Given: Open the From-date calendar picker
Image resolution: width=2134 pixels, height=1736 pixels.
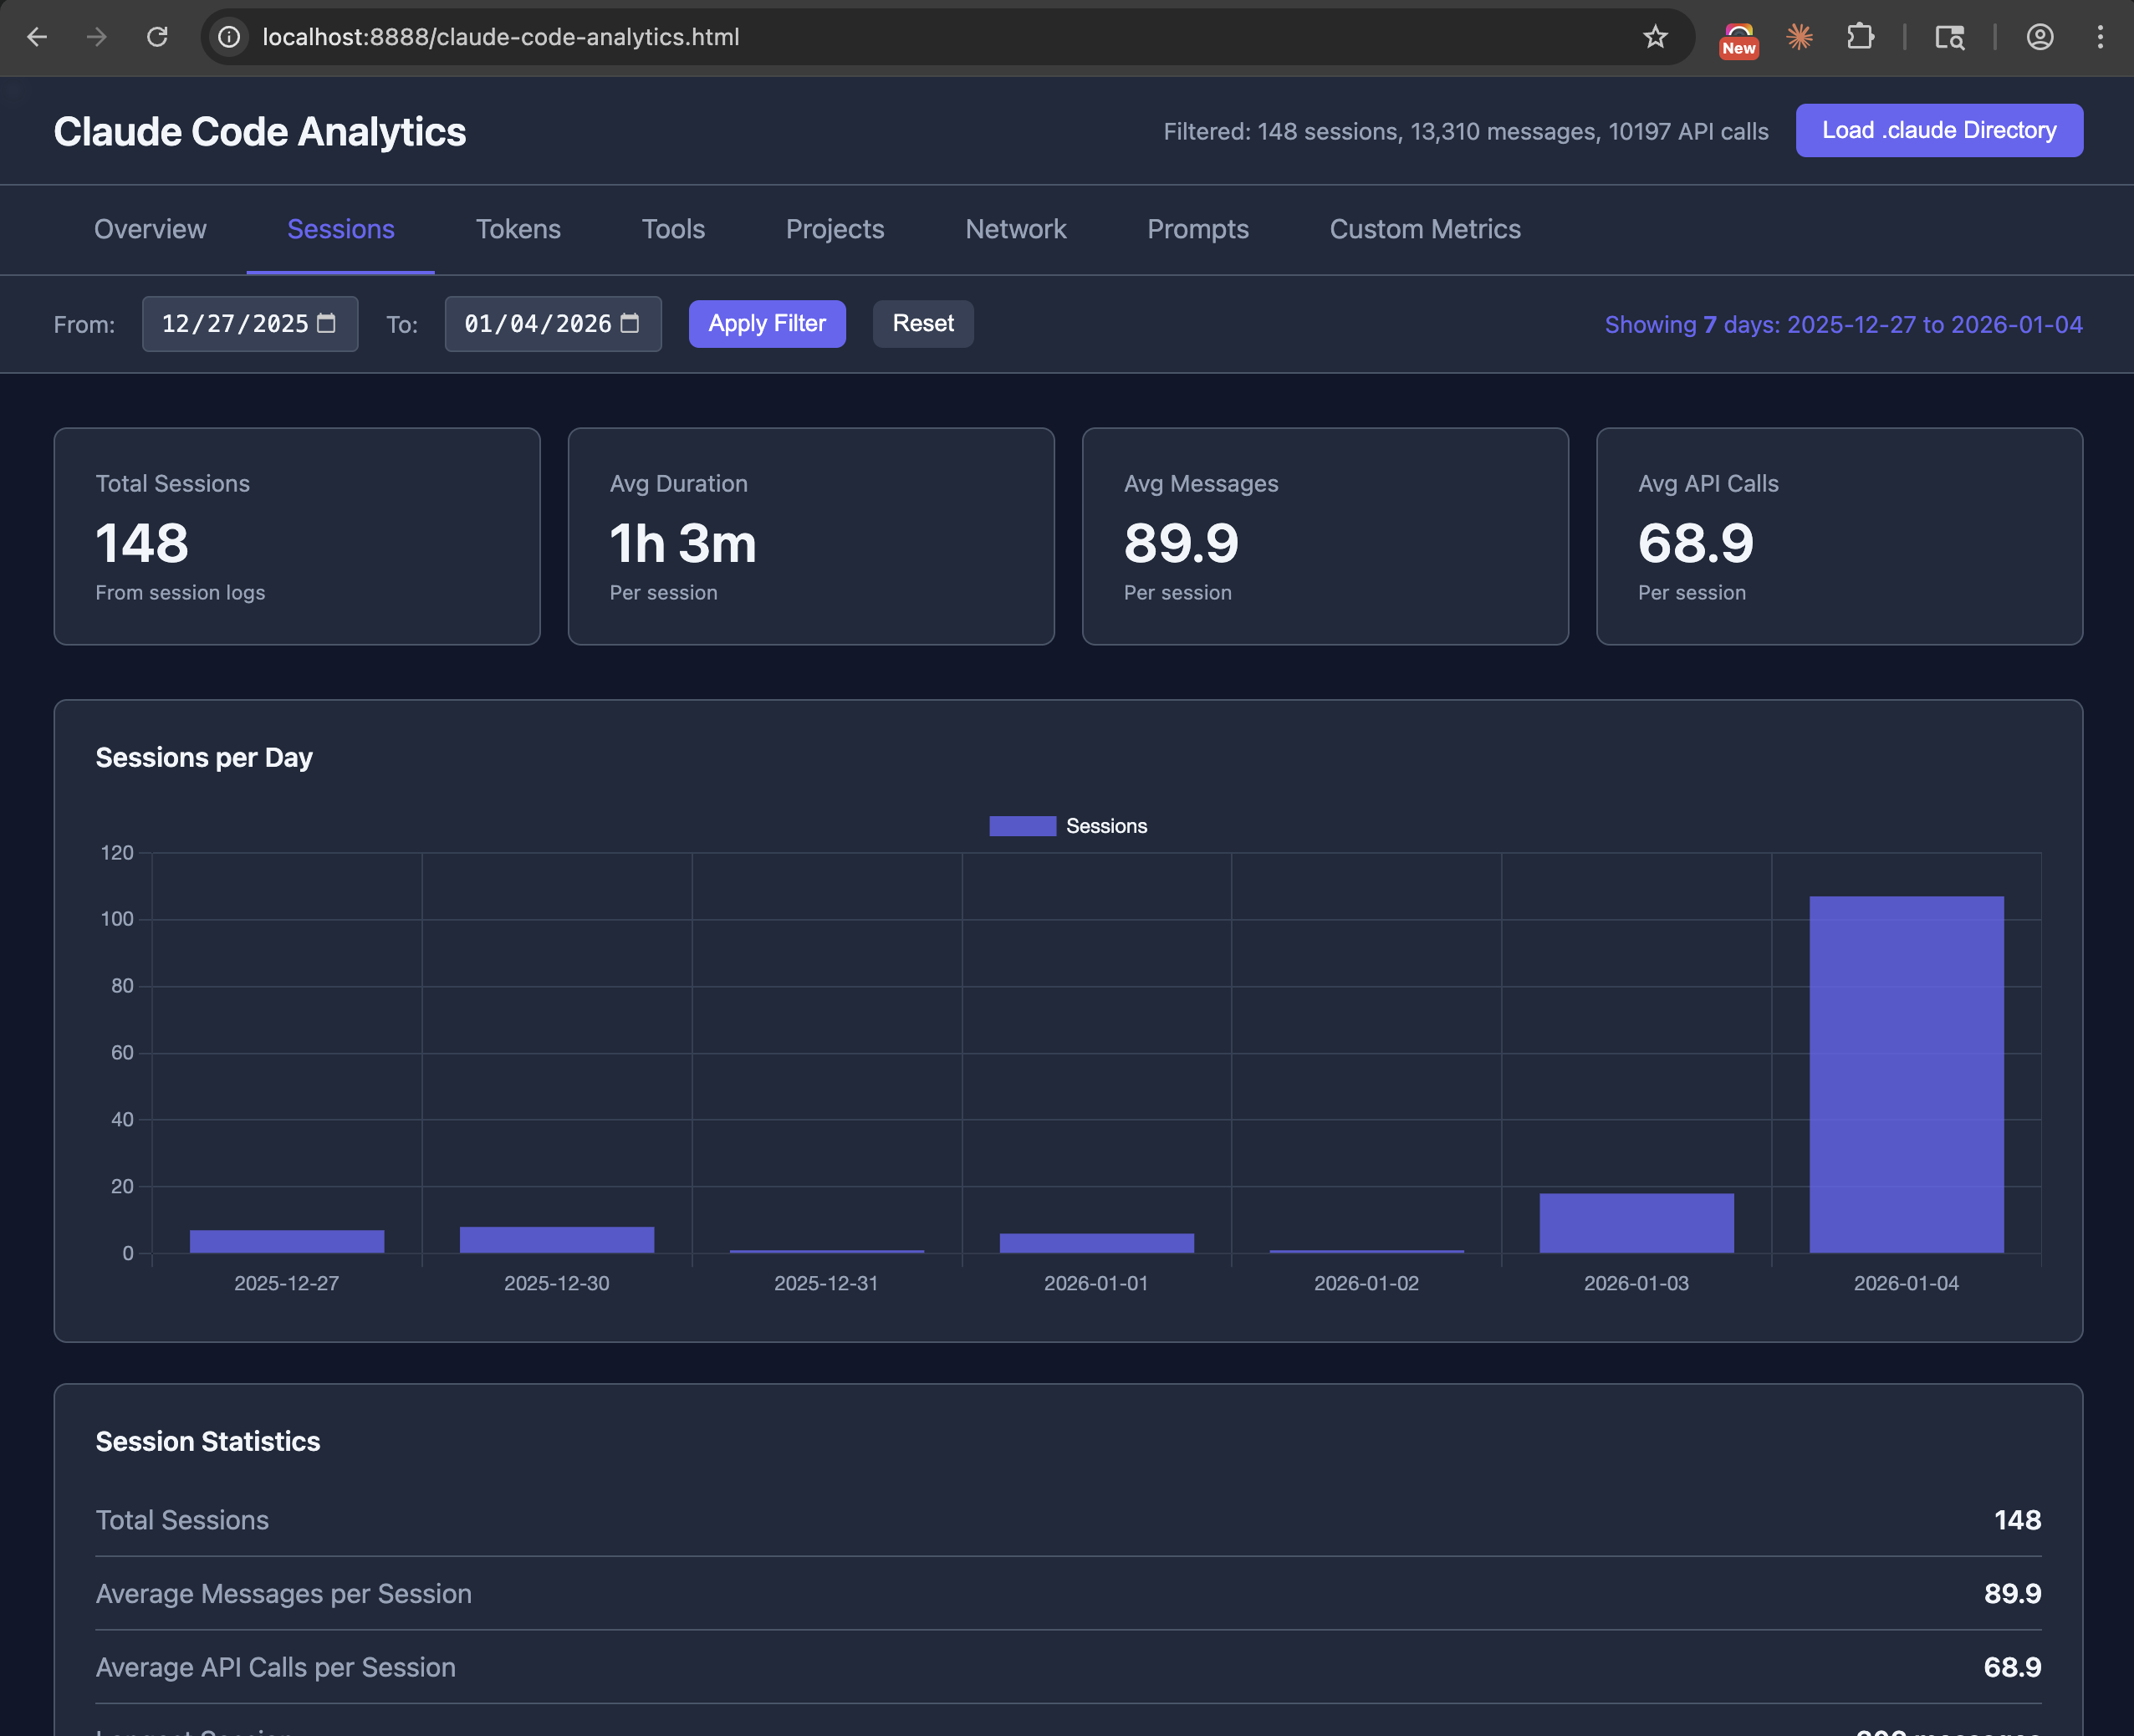Looking at the screenshot, I should click(x=327, y=323).
